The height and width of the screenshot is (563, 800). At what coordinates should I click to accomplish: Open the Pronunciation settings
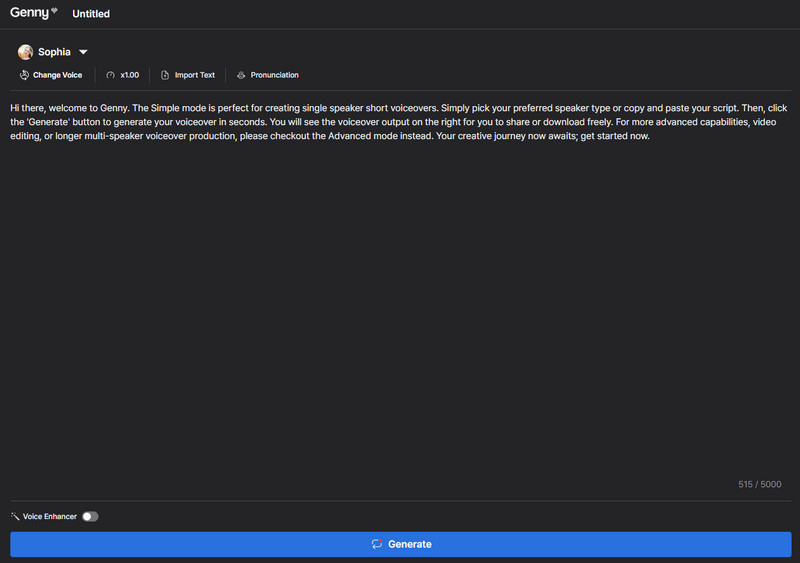[x=274, y=75]
